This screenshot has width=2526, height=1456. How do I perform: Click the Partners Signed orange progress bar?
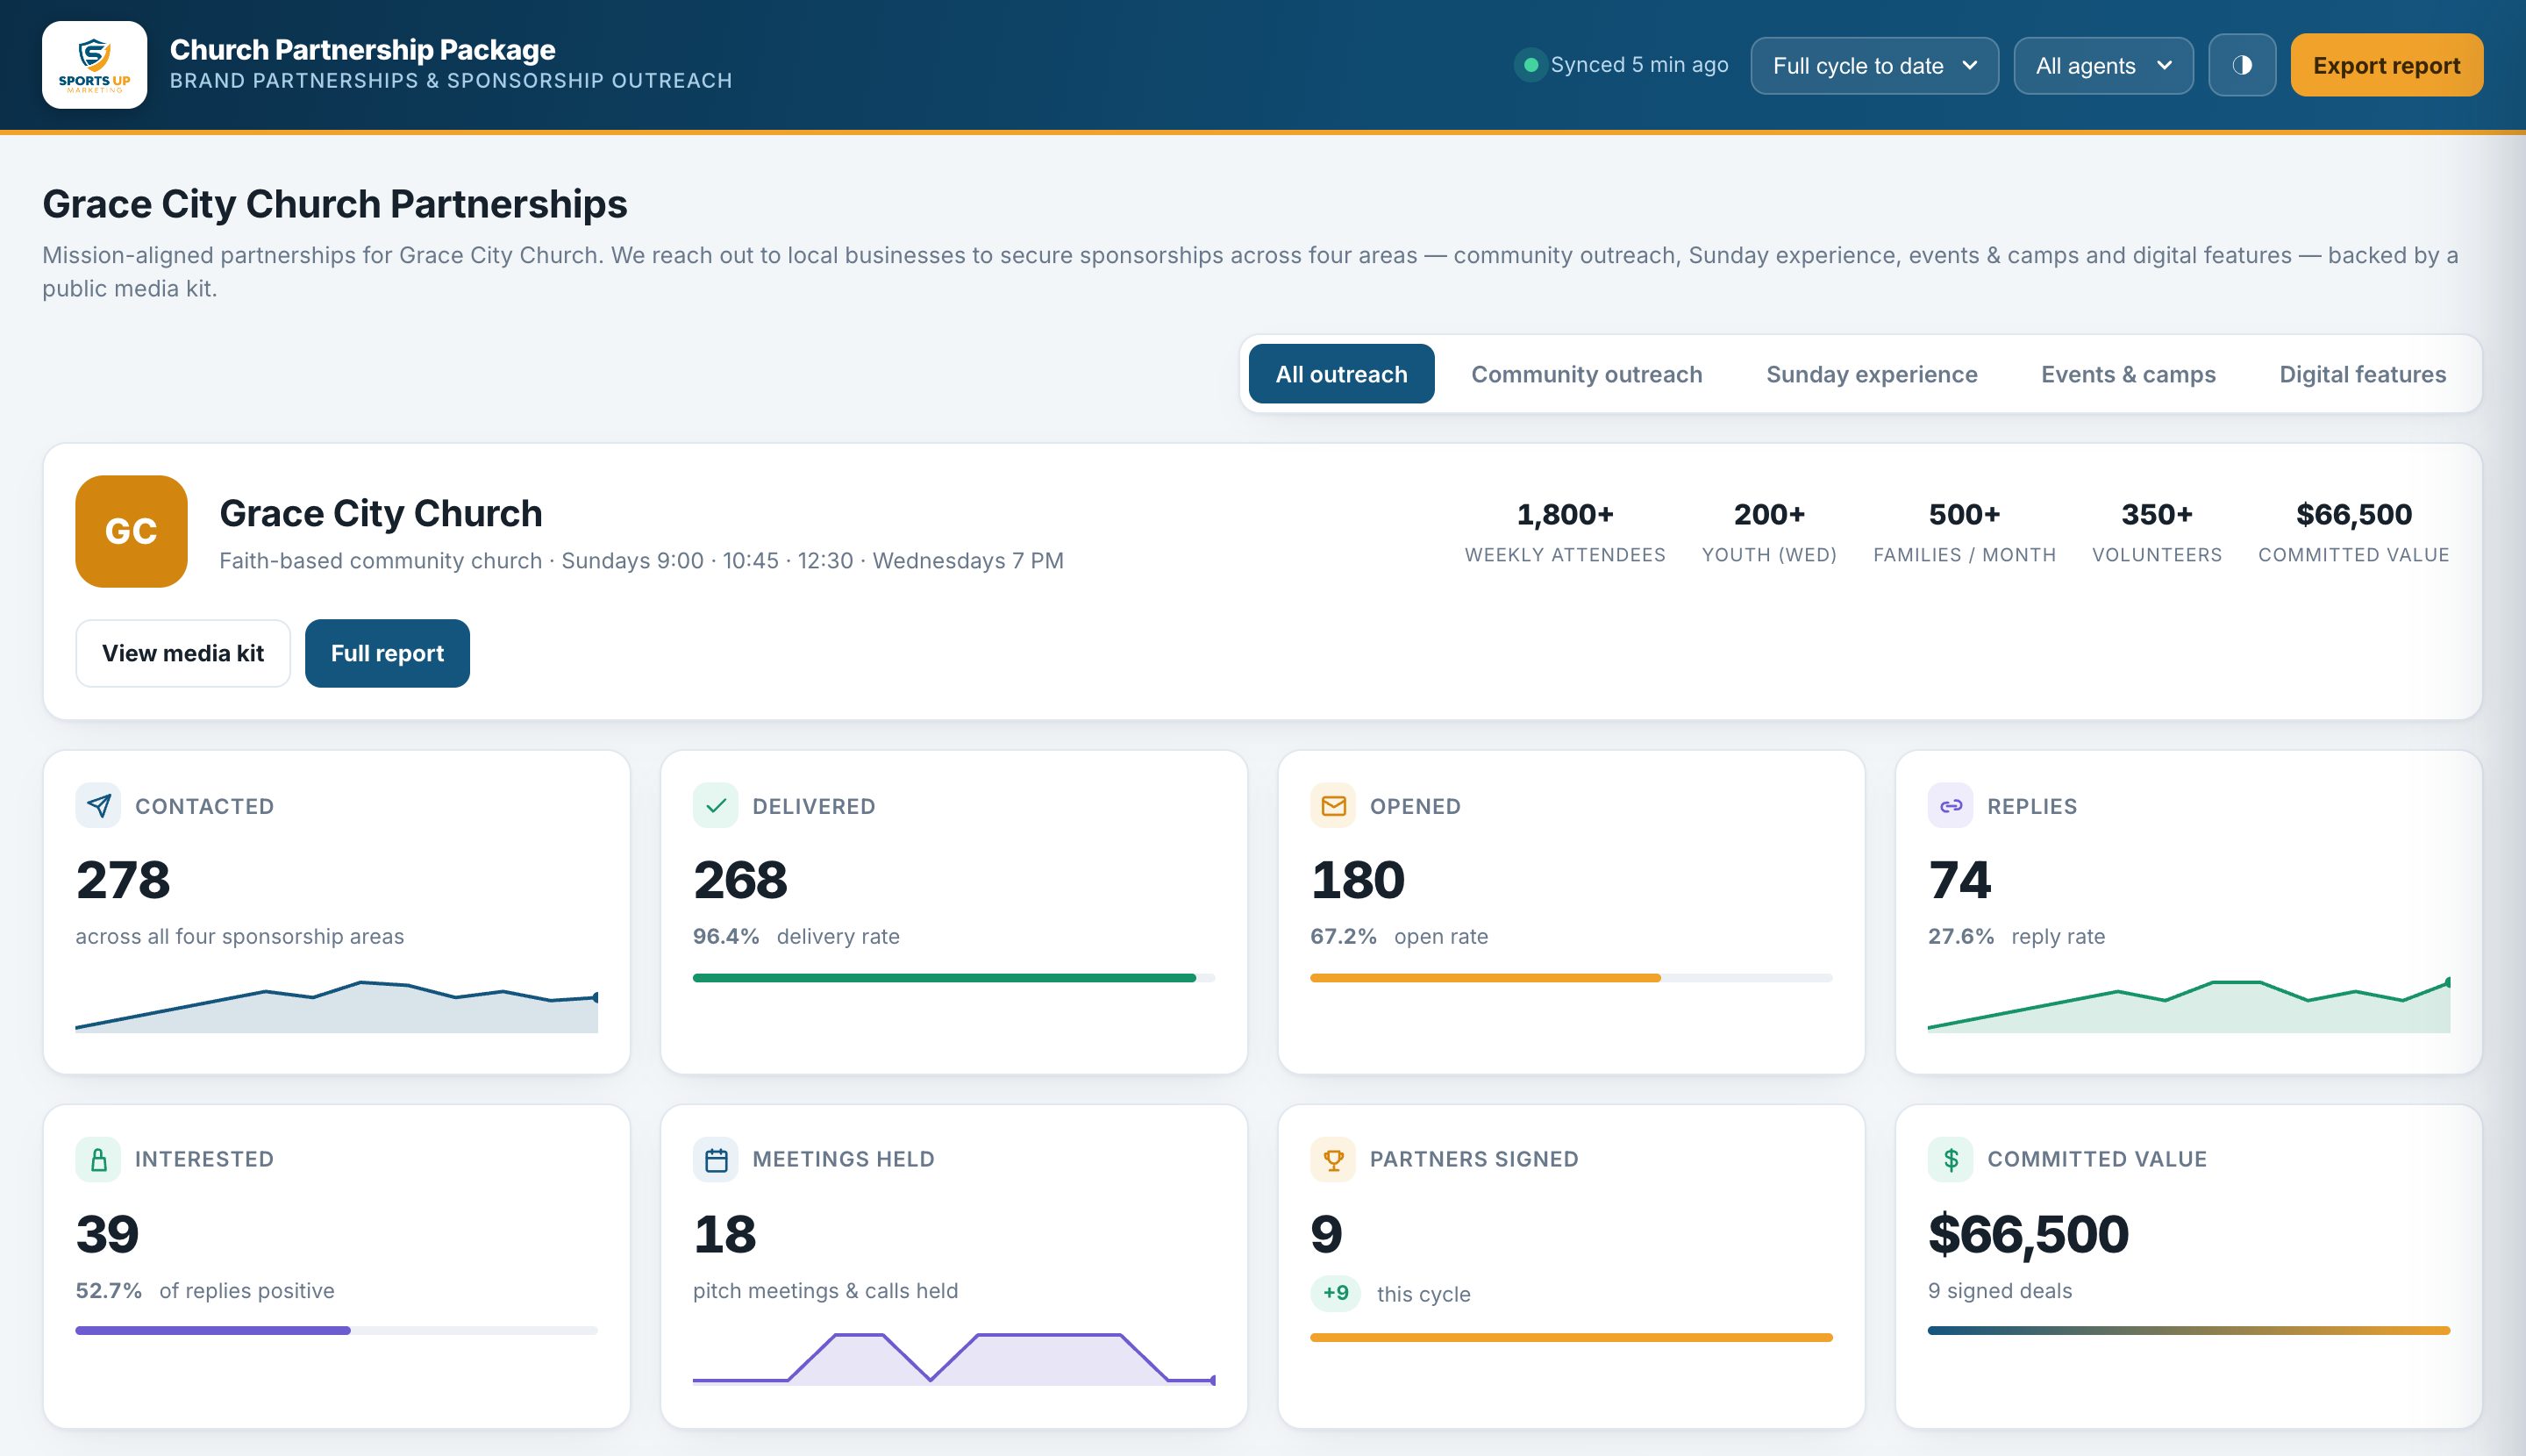(x=1571, y=1338)
